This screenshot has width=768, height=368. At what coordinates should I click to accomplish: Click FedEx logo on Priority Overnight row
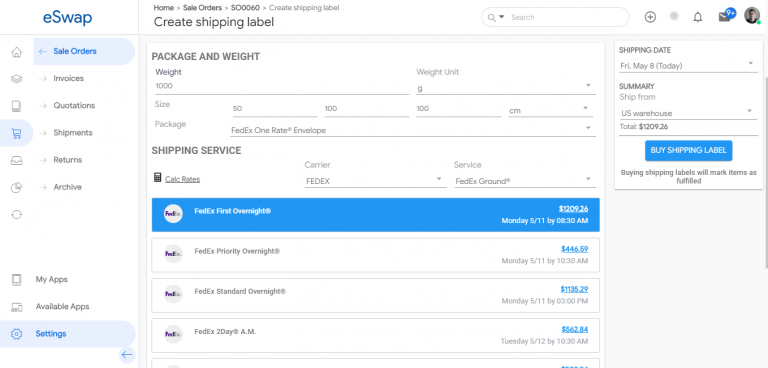point(173,254)
